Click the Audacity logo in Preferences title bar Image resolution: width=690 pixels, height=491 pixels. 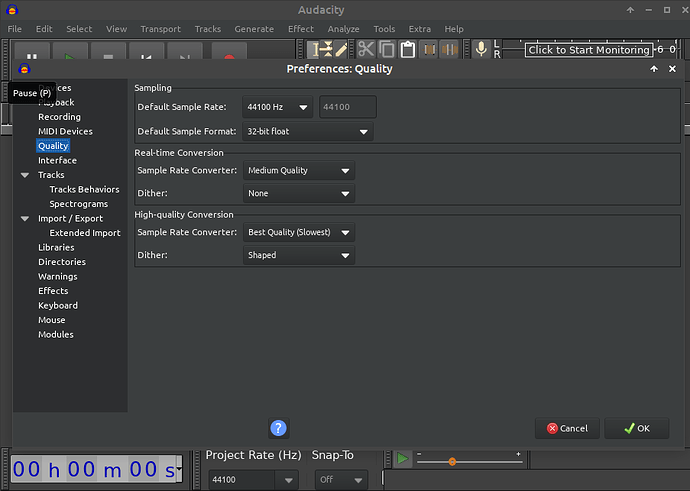[24, 69]
